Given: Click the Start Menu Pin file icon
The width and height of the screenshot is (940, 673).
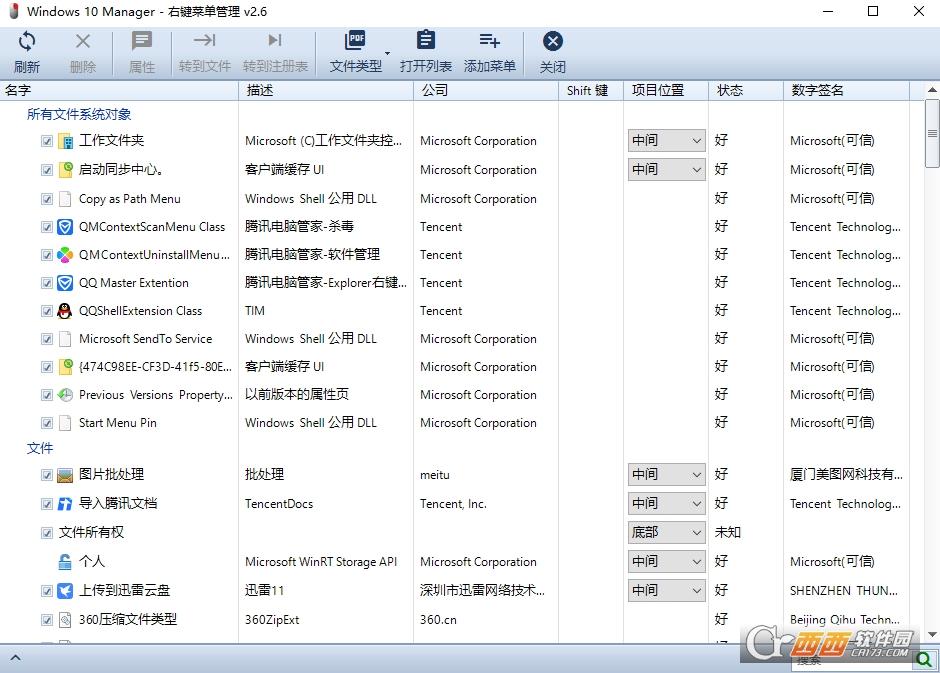Looking at the screenshot, I should pyautogui.click(x=65, y=423).
